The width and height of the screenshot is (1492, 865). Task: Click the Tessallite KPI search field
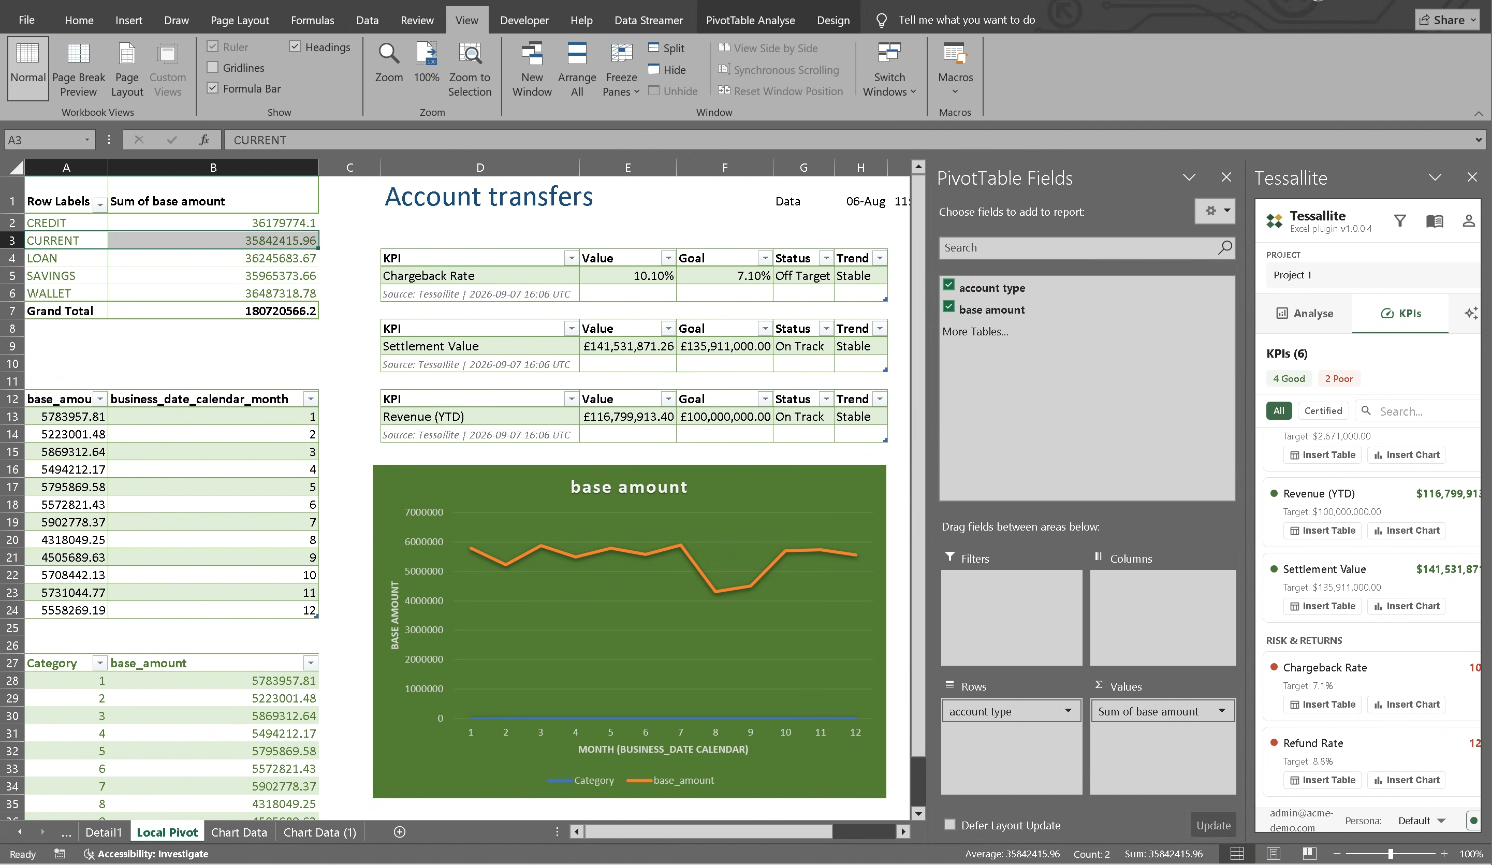[1417, 411]
